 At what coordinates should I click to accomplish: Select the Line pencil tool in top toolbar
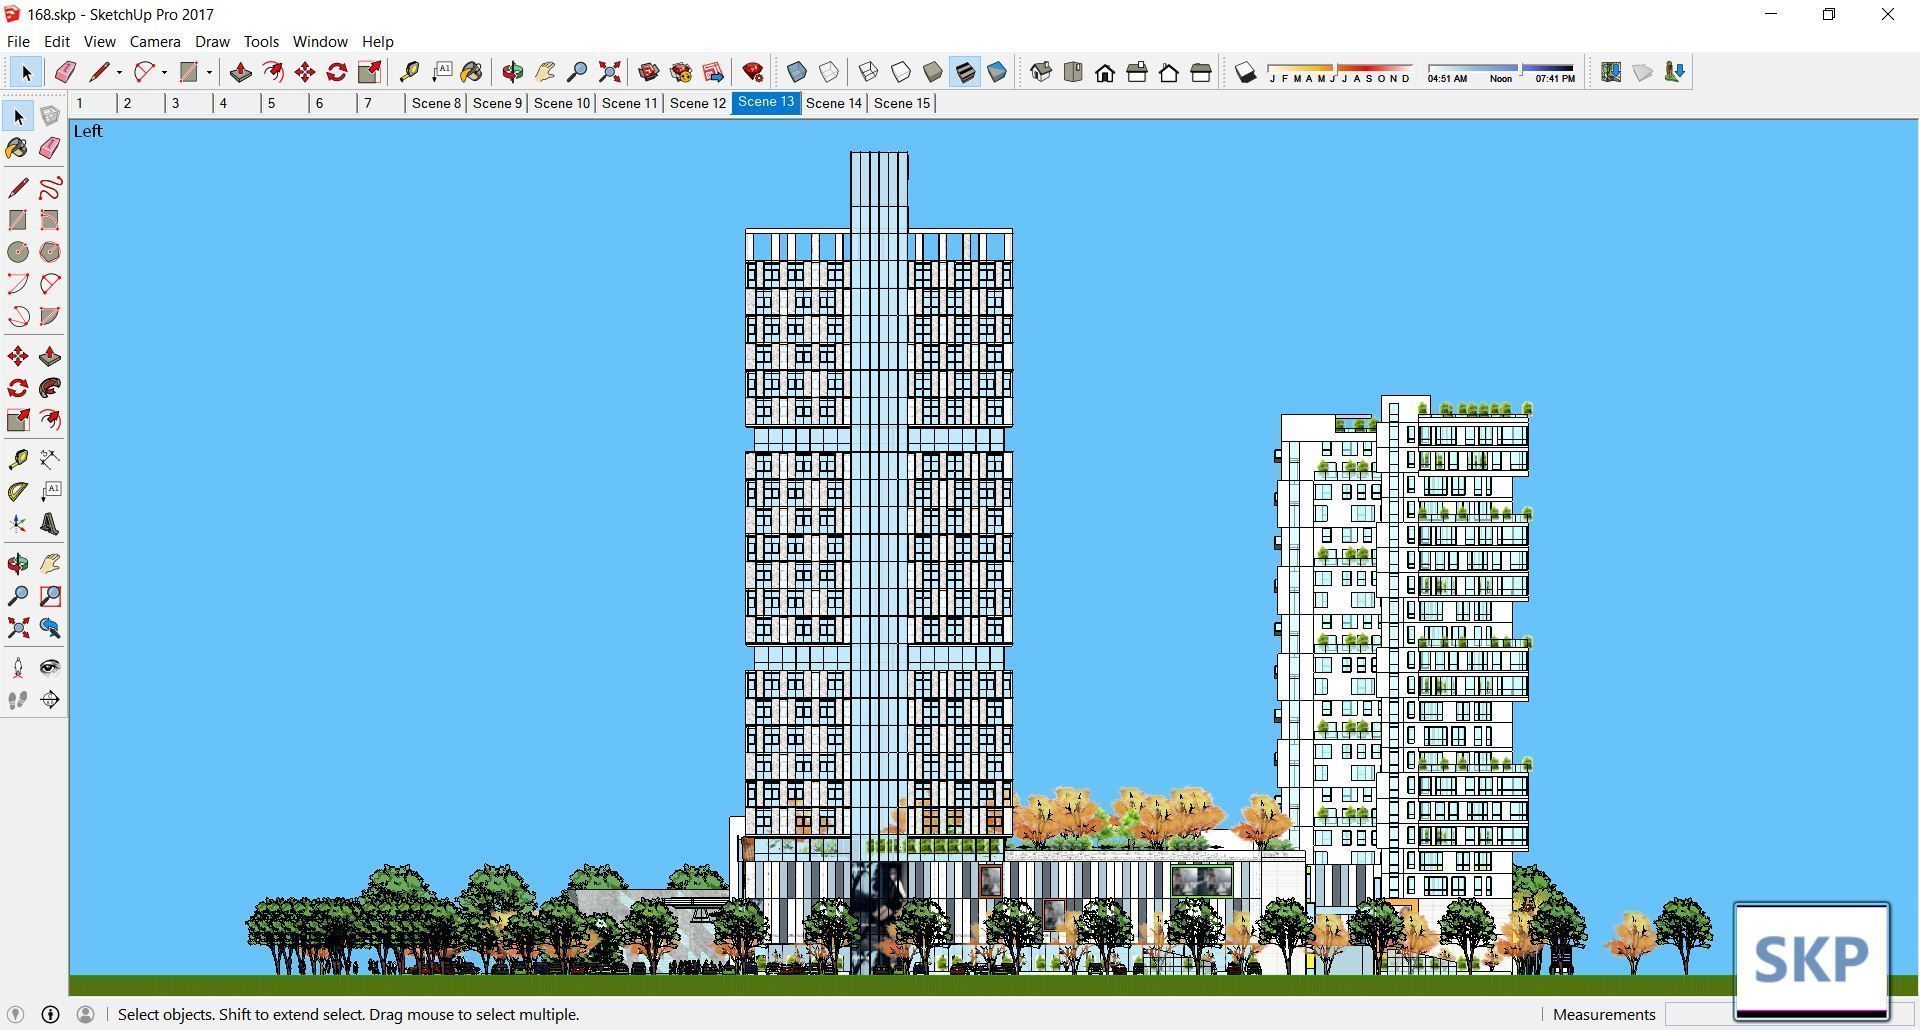point(99,72)
